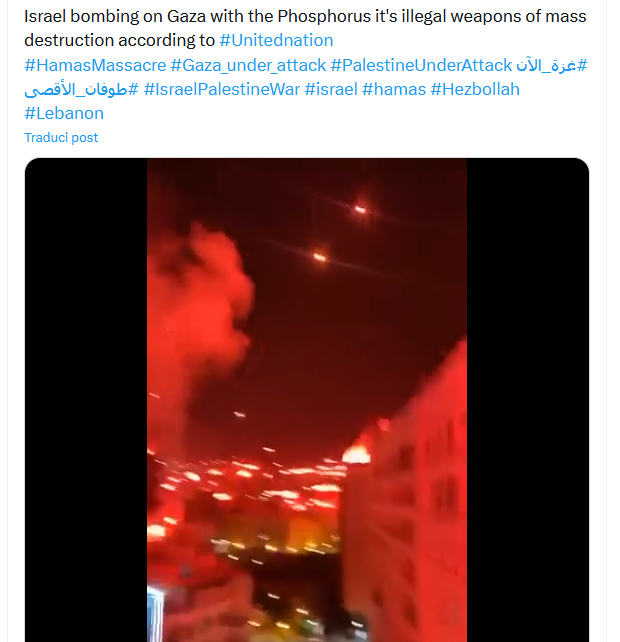Open the #Unitednation hashtag link

click(x=276, y=41)
